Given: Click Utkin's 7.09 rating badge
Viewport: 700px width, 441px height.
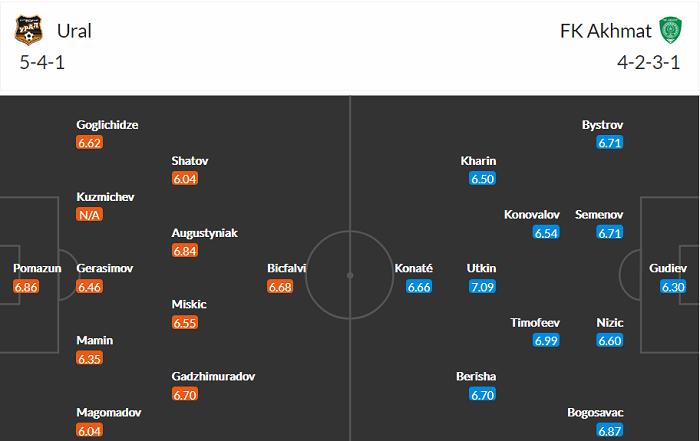Looking at the screenshot, I should [x=482, y=287].
